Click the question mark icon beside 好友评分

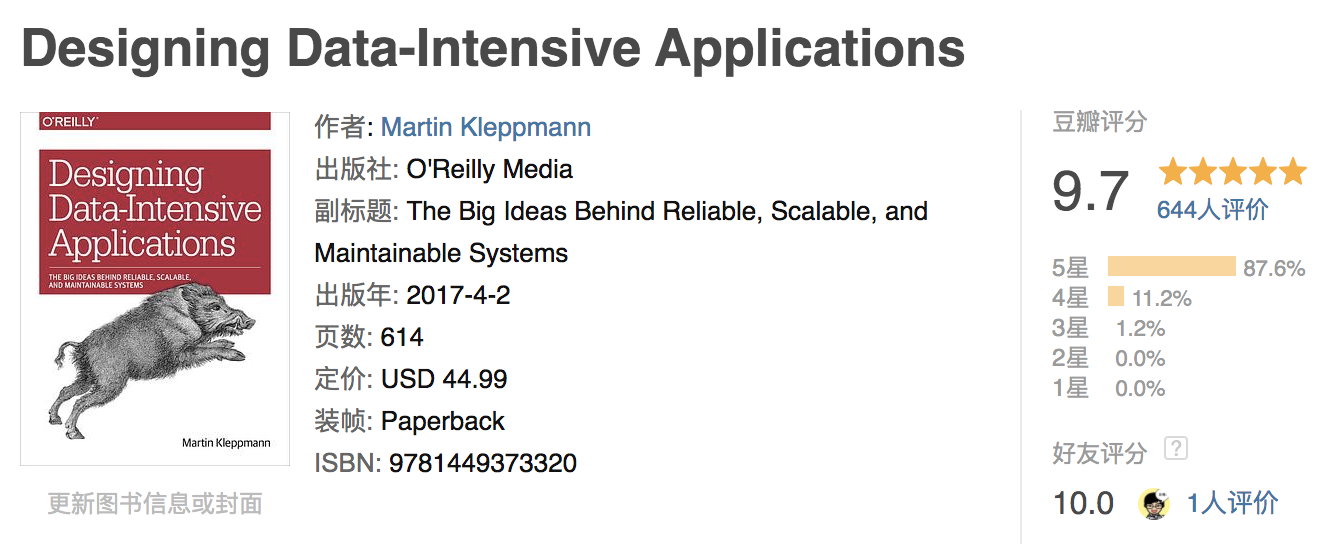1176,449
